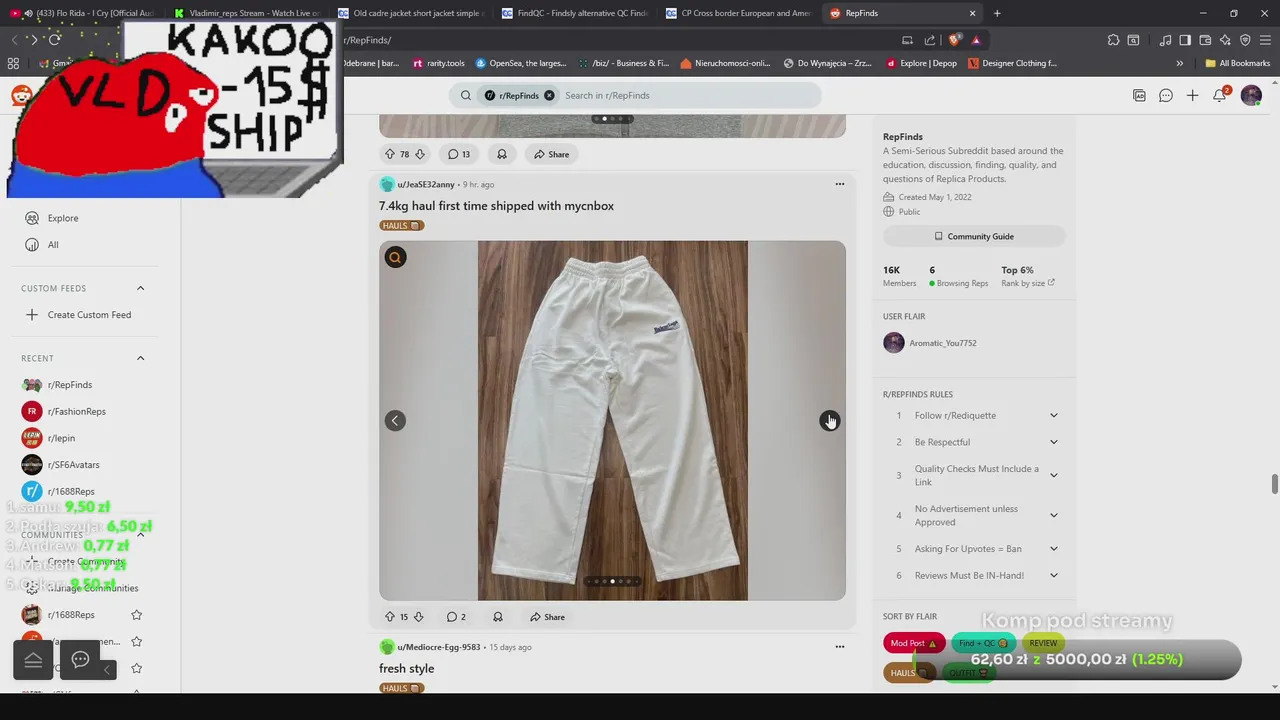Open r/SF6Avatars from Recent
The width and height of the screenshot is (1280, 720).
[61, 465]
